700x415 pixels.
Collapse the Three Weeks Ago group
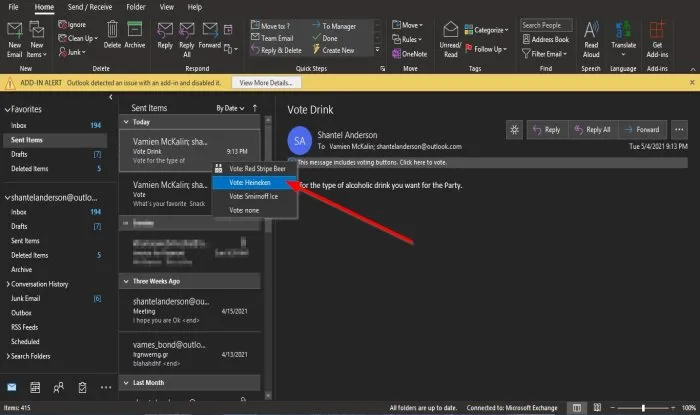[126, 281]
